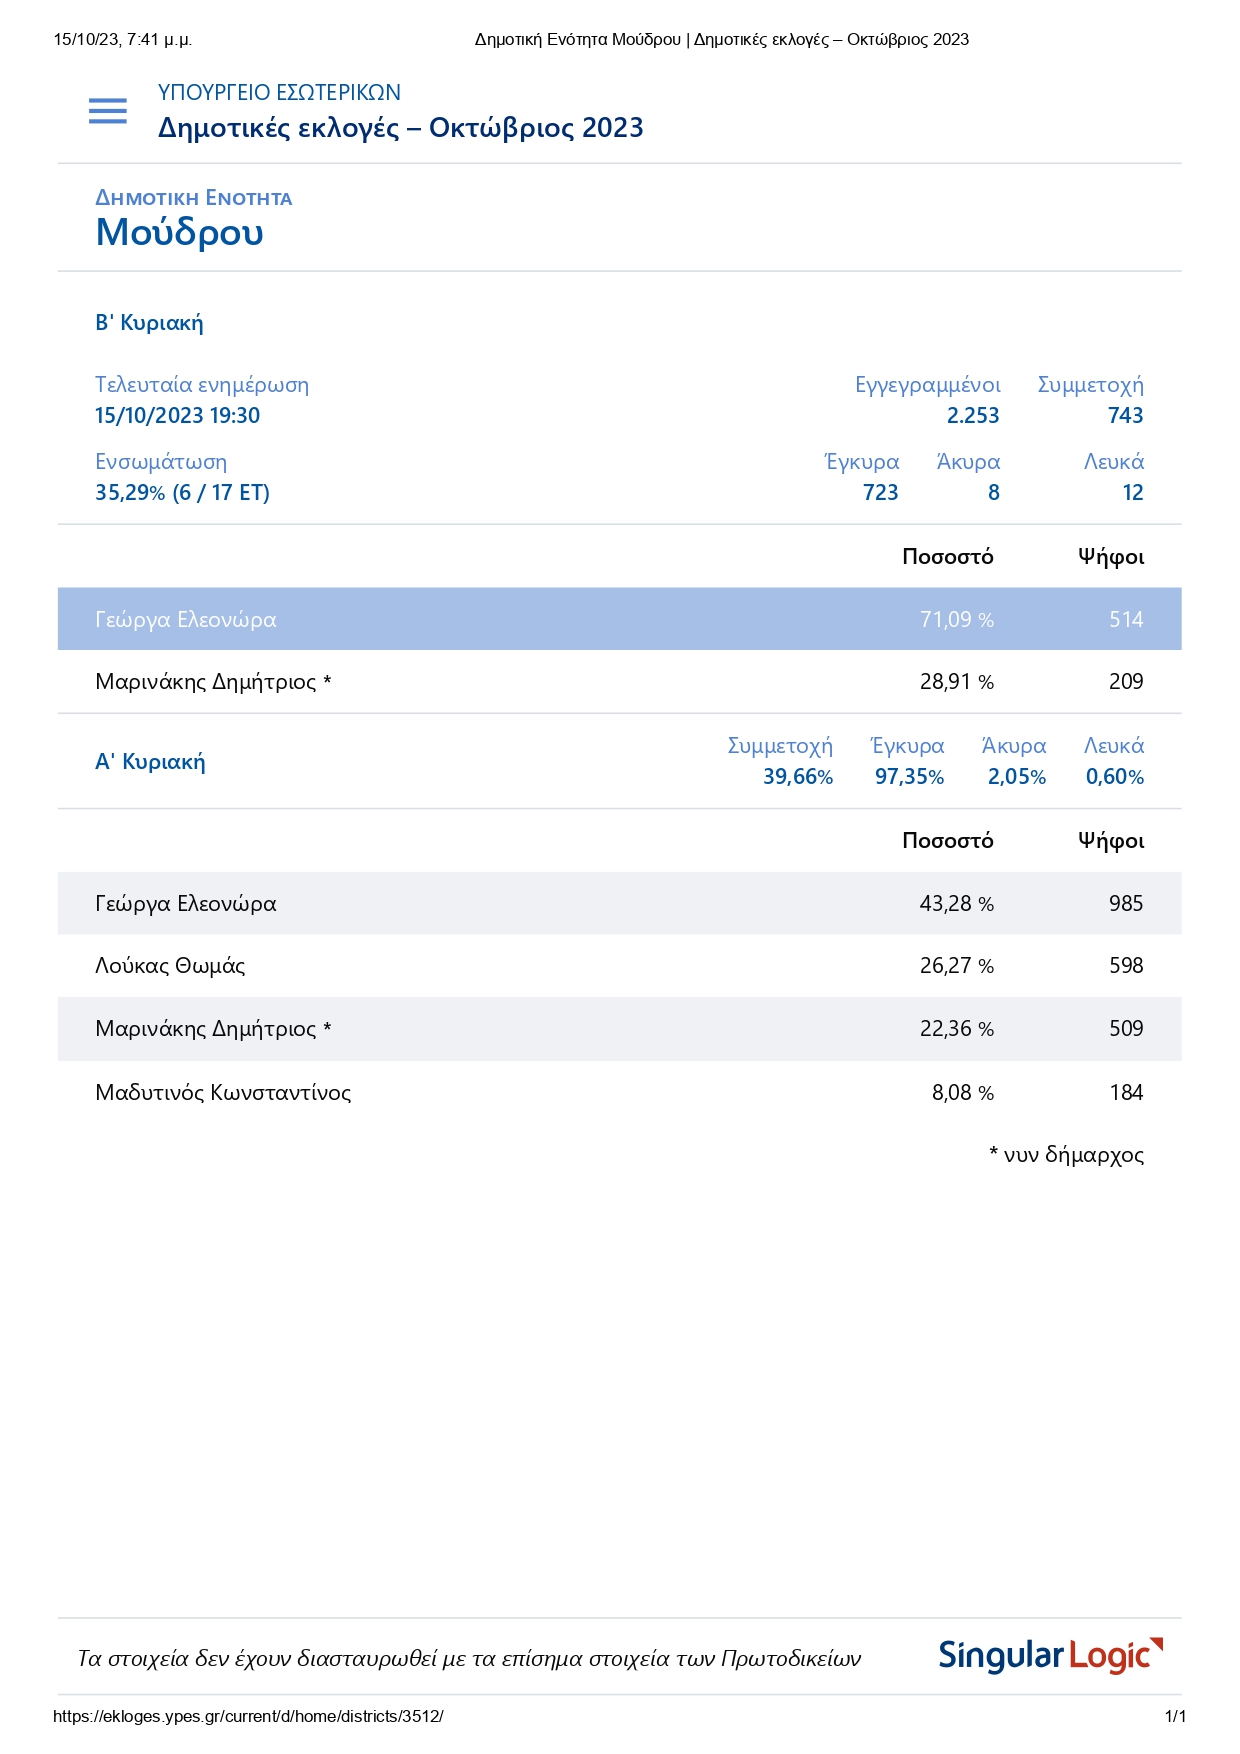Click the ΥΠΟΥΡΓΕΙΟ ΕΣΩΤΕΡΙΚΩΝ header link
The height and width of the screenshot is (1754, 1240).
(279, 93)
